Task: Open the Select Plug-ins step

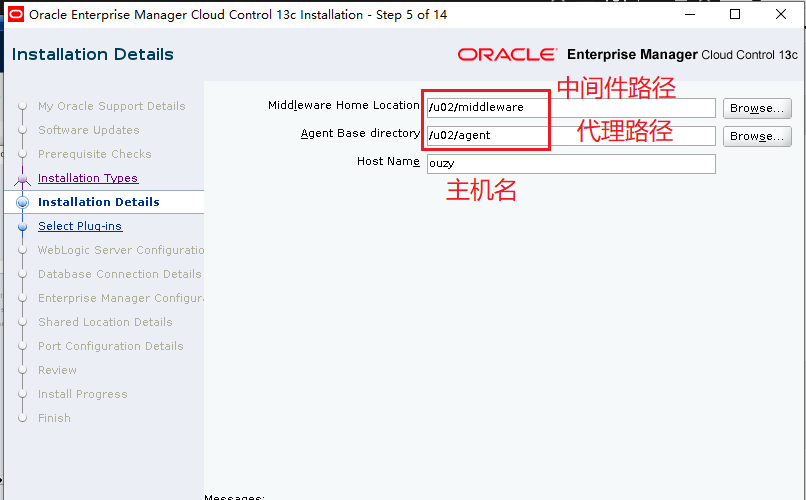Action: pyautogui.click(x=80, y=226)
